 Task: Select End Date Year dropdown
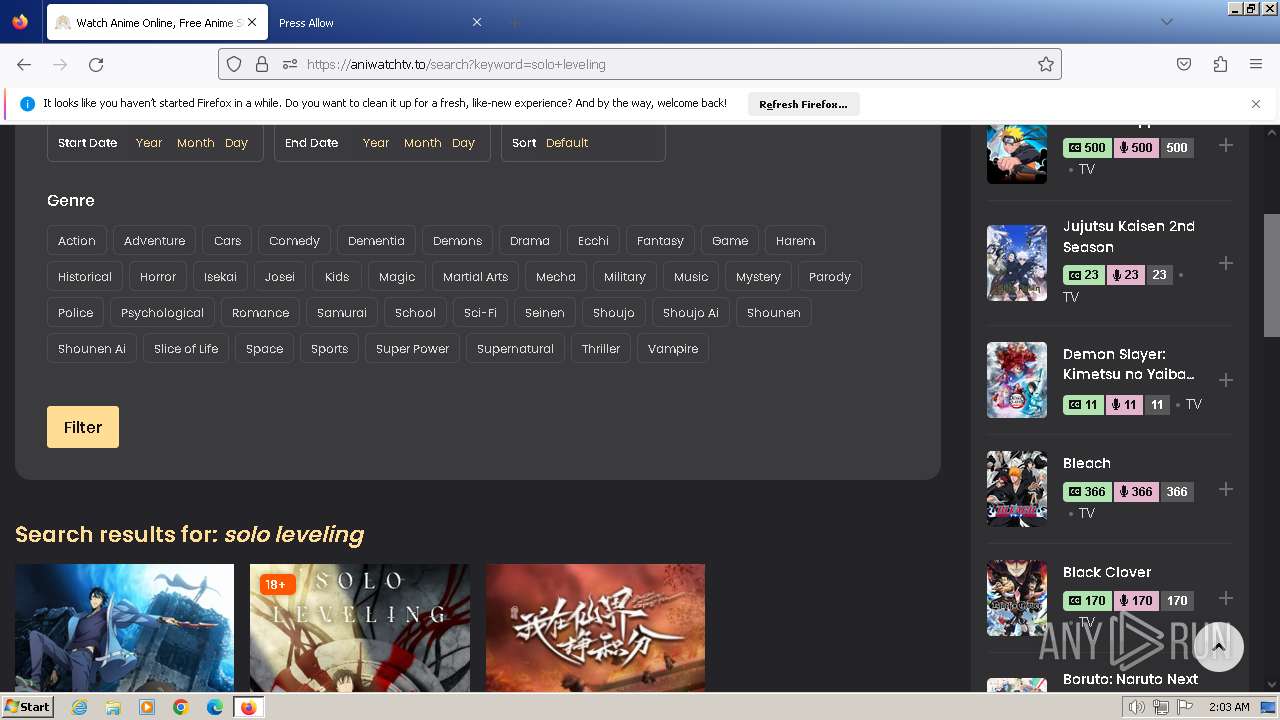(x=376, y=143)
